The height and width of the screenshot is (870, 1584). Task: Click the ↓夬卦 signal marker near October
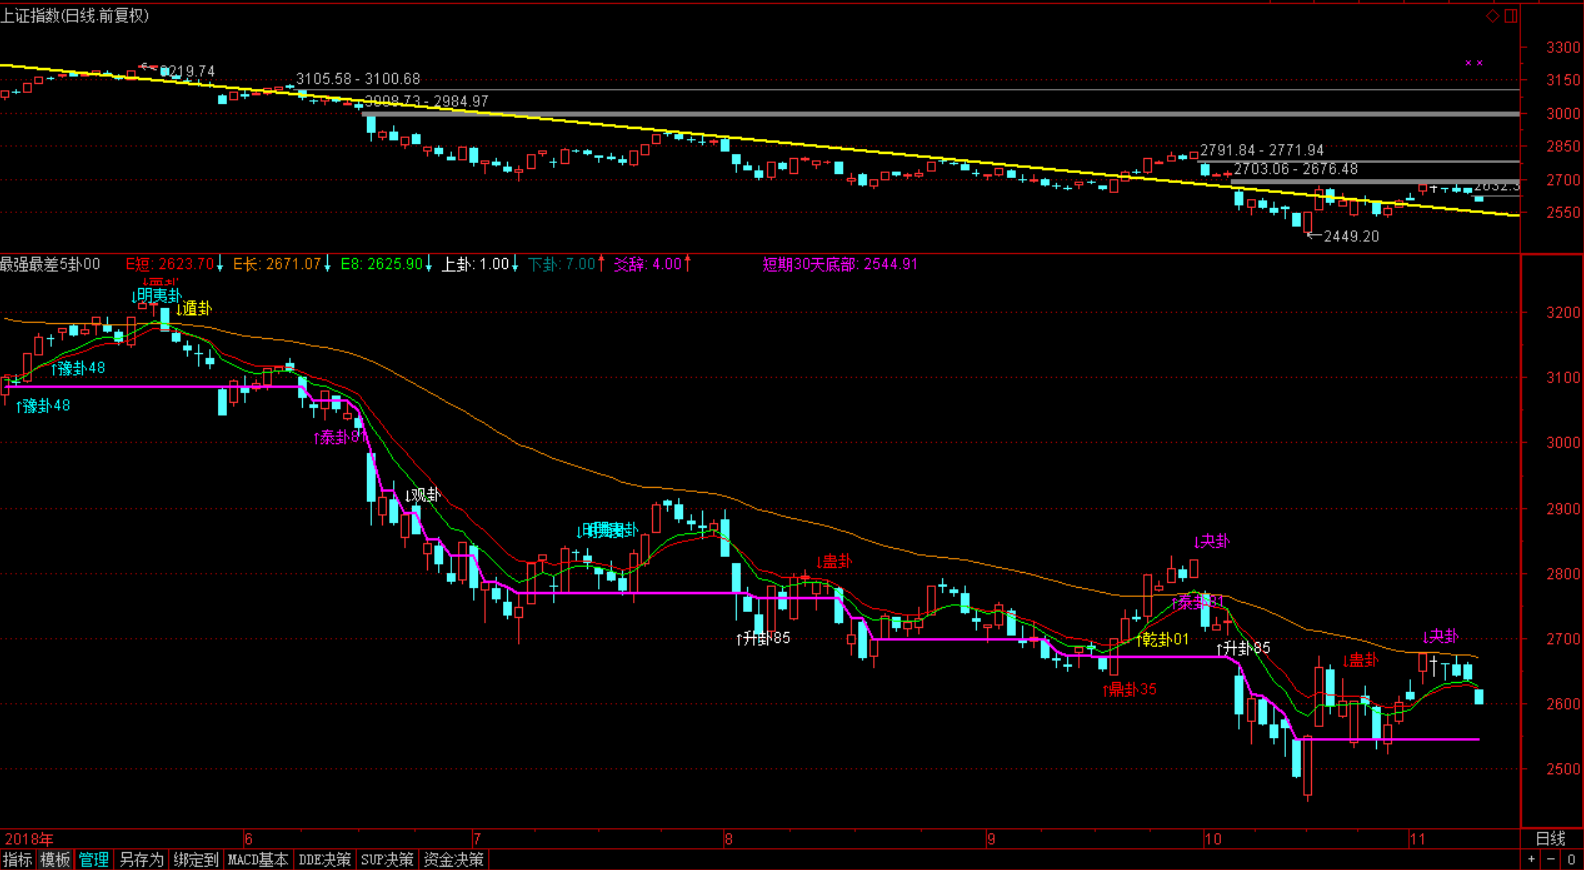pos(1211,541)
